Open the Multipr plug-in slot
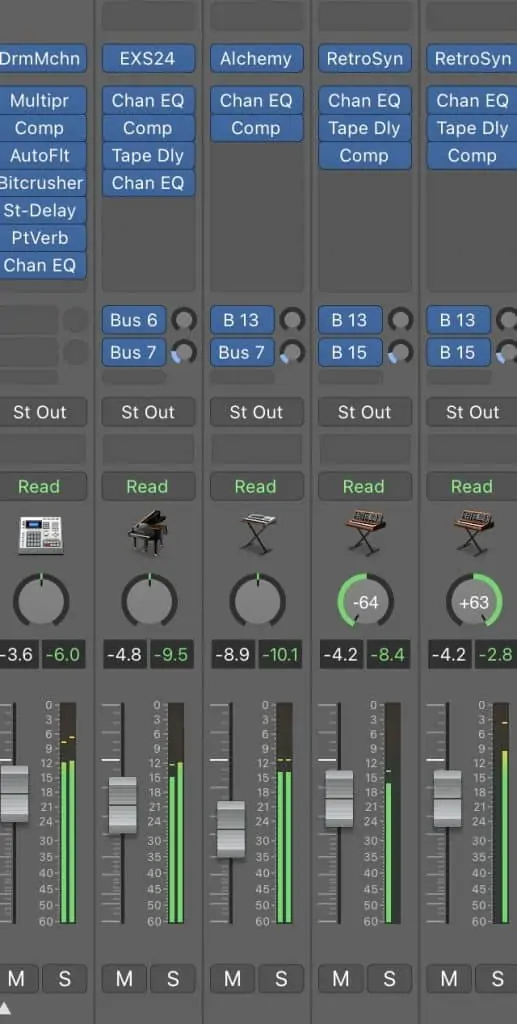 tap(42, 101)
